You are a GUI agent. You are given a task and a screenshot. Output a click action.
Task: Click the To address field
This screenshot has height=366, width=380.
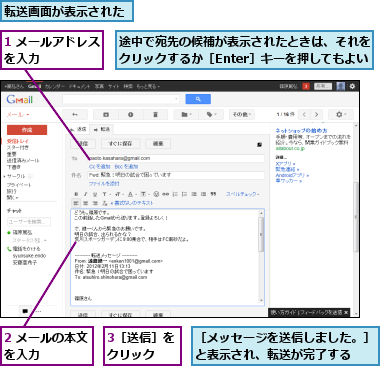[x=176, y=158]
